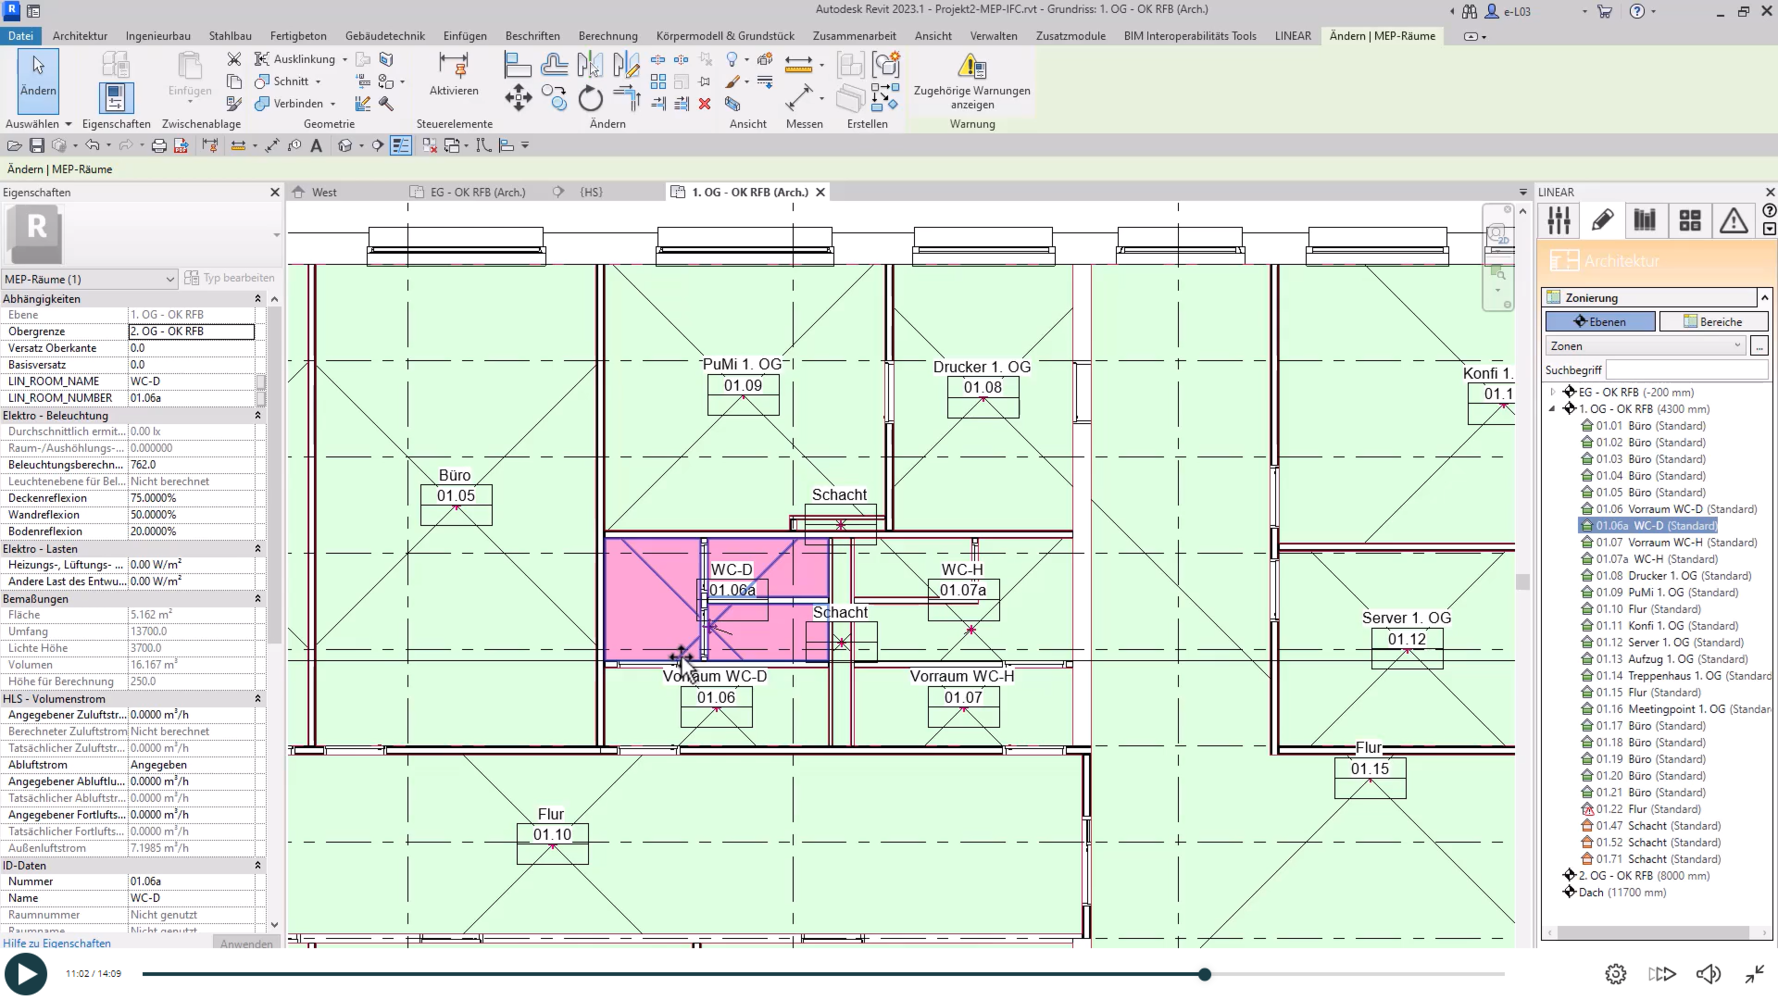
Task: Toggle the Eigenschaften palette button
Action: pyautogui.click(x=115, y=98)
